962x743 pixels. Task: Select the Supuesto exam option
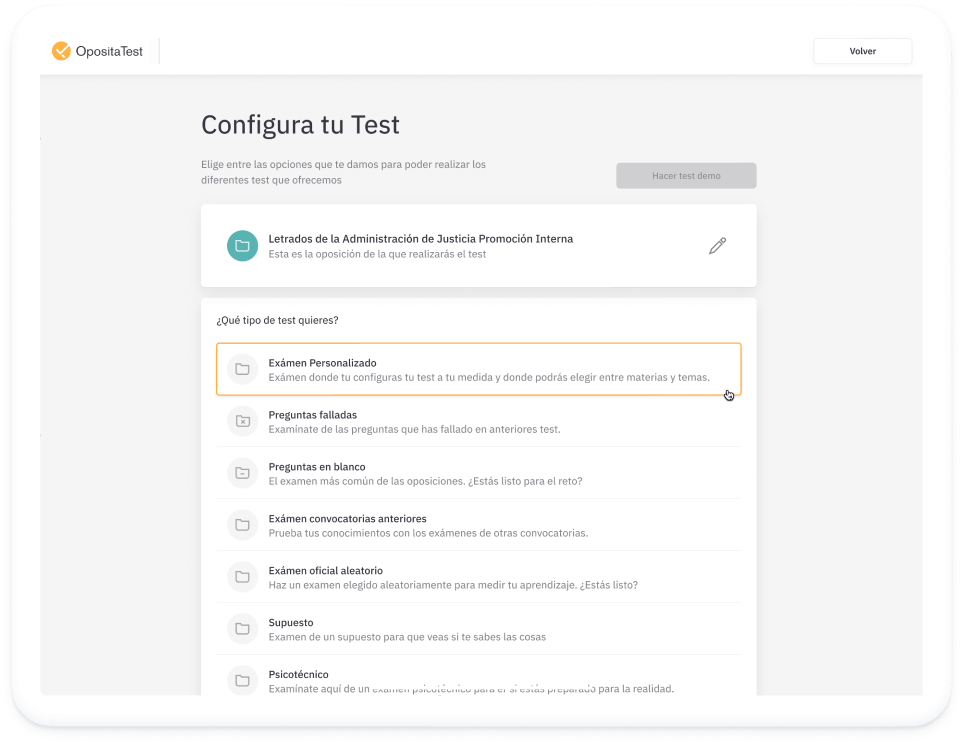point(478,629)
